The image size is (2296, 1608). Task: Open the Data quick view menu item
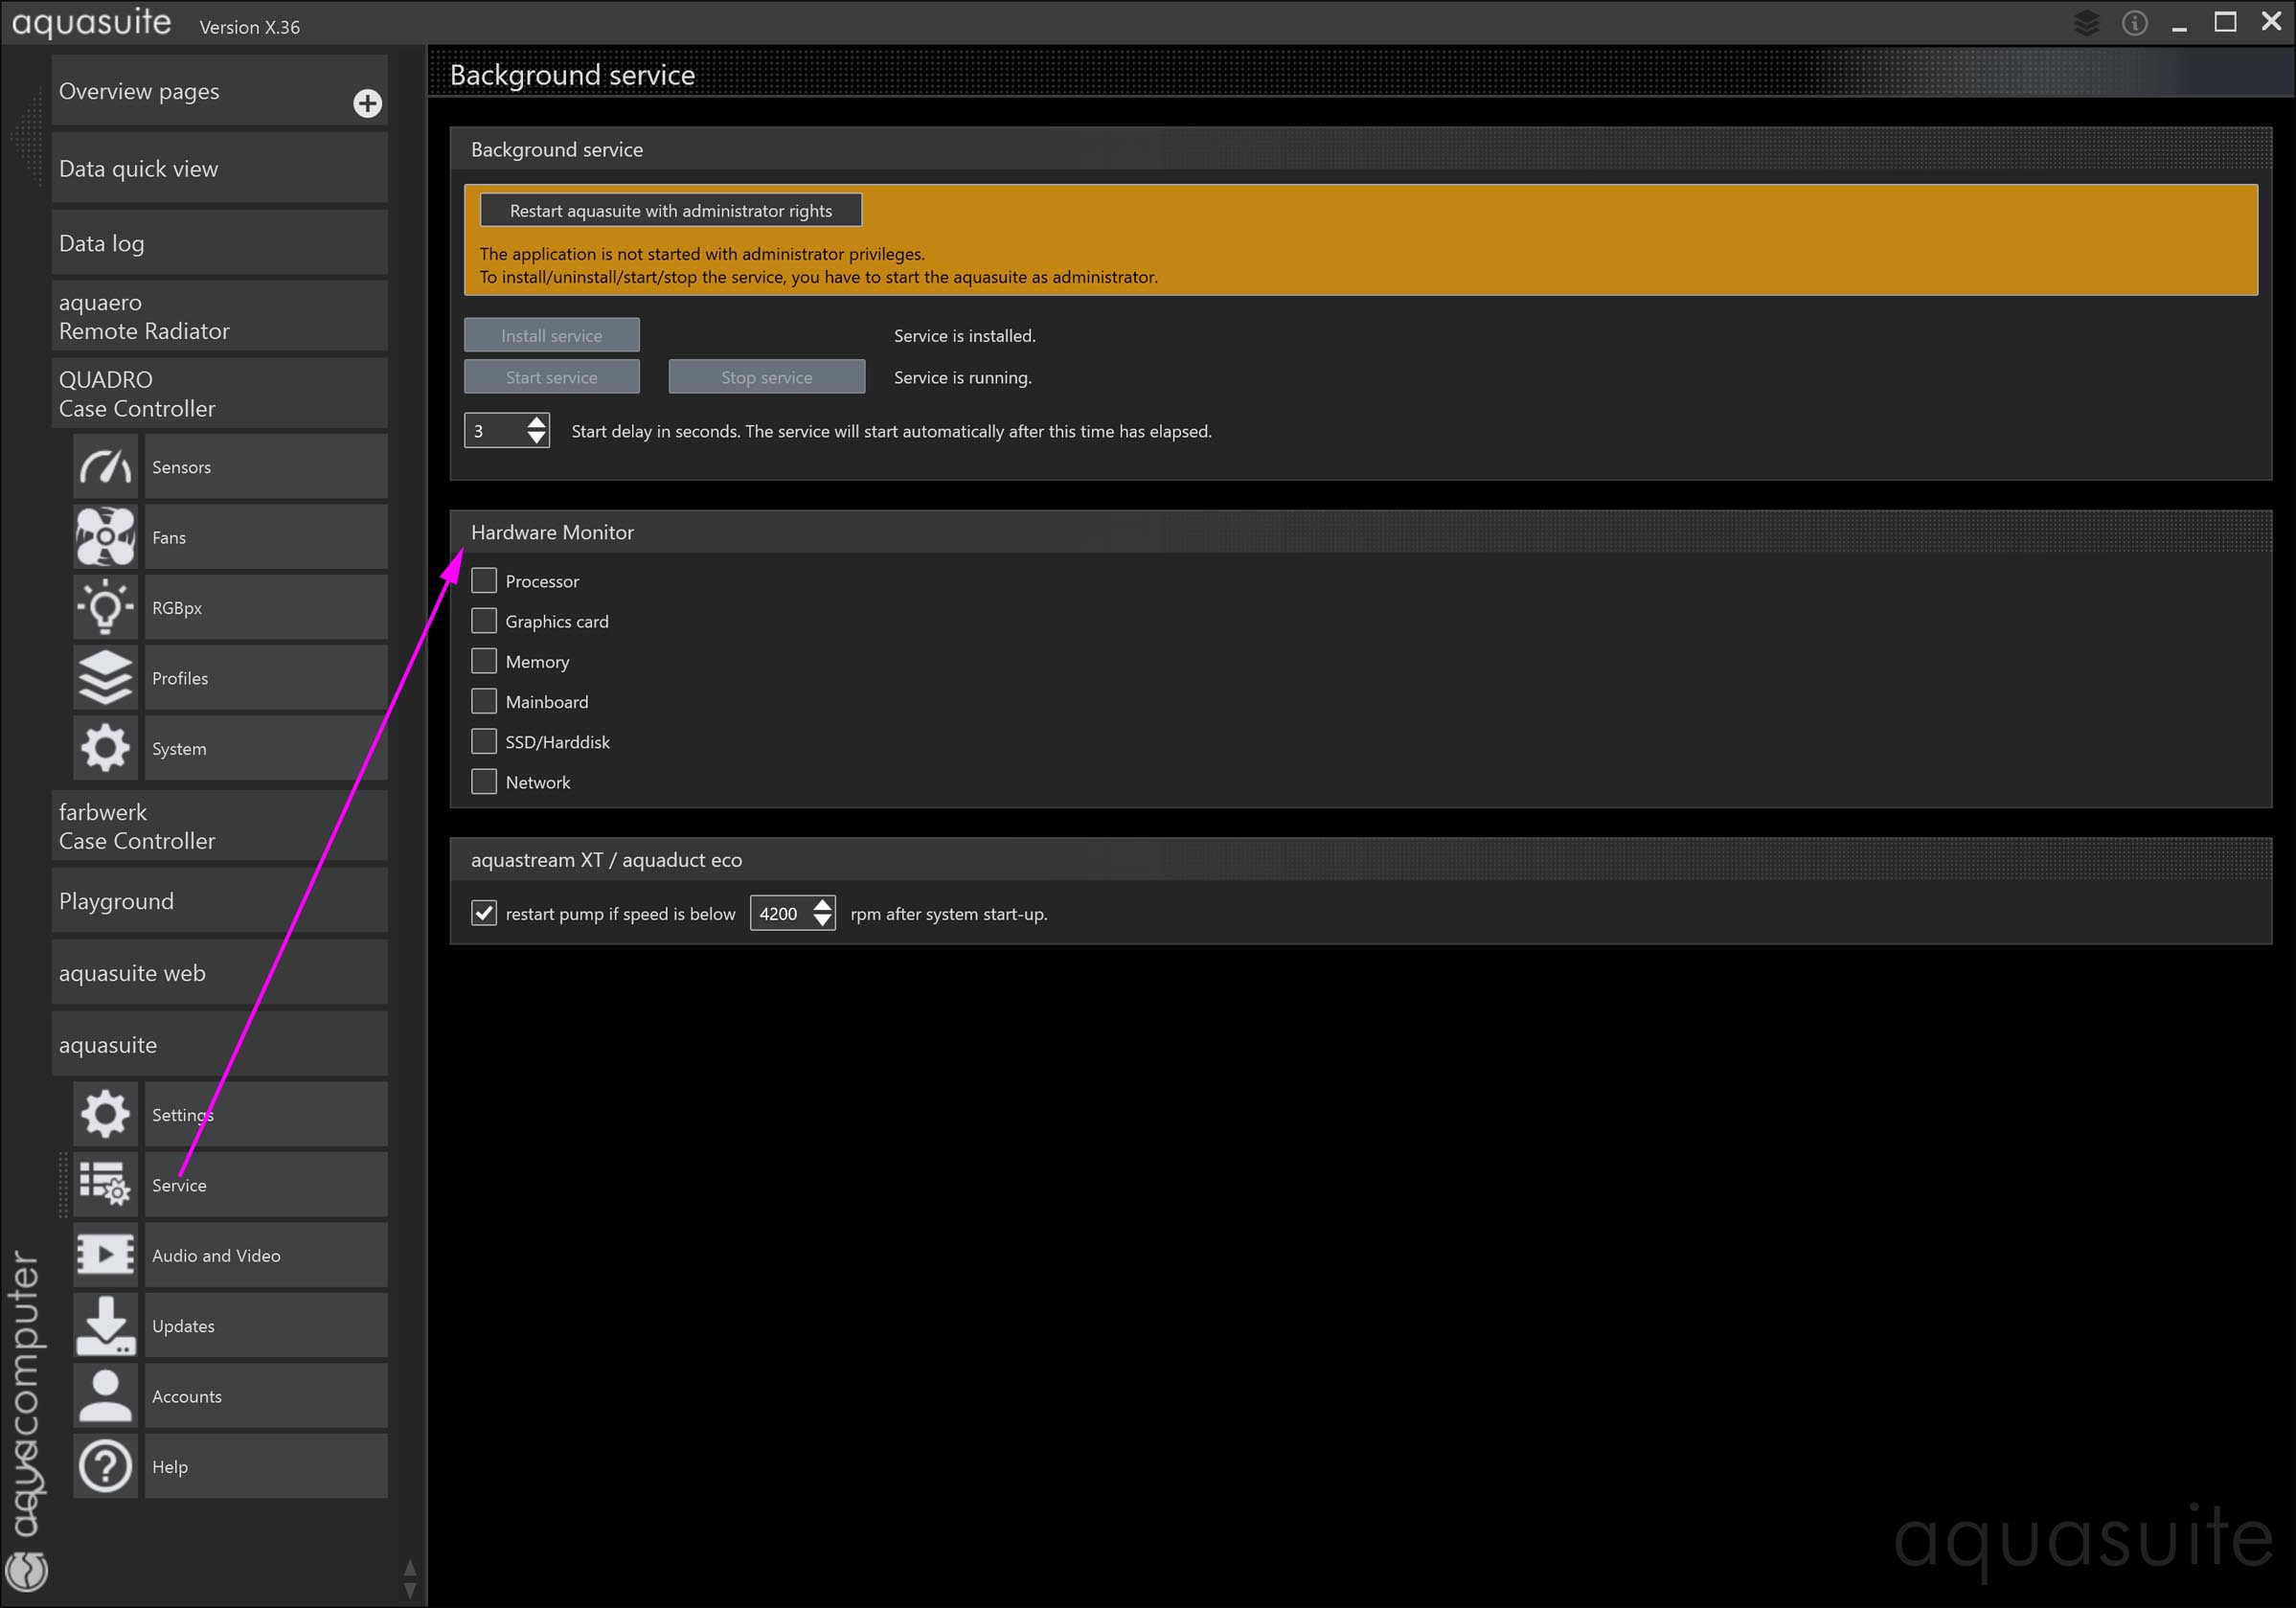point(219,169)
